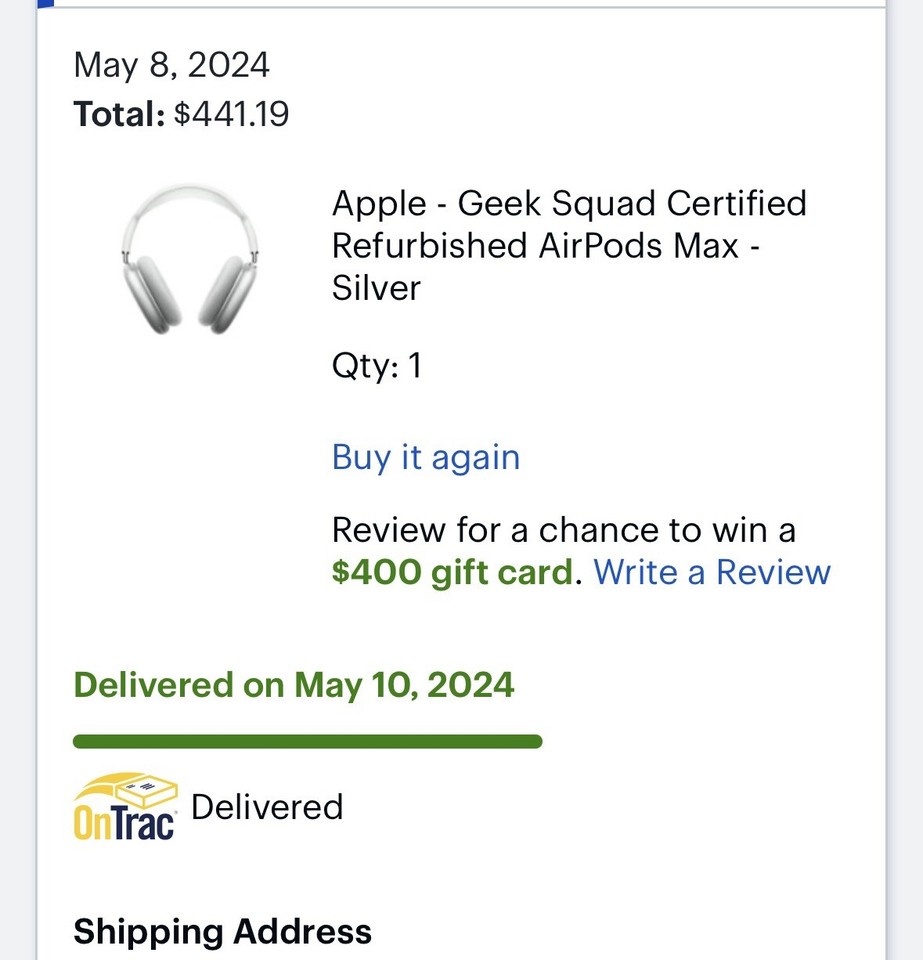This screenshot has width=923, height=960.
Task: Click the product title AirPods Max - Silver
Action: point(570,245)
